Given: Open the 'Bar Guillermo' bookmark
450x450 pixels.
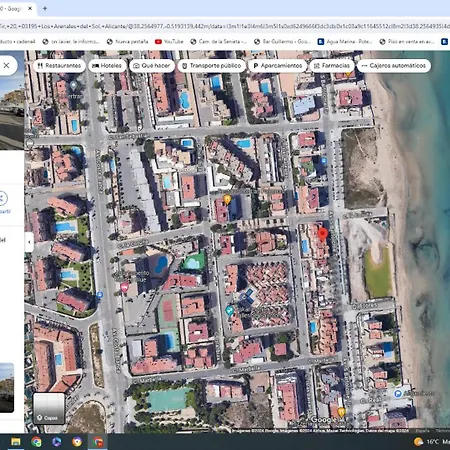Looking at the screenshot, I should [282, 42].
